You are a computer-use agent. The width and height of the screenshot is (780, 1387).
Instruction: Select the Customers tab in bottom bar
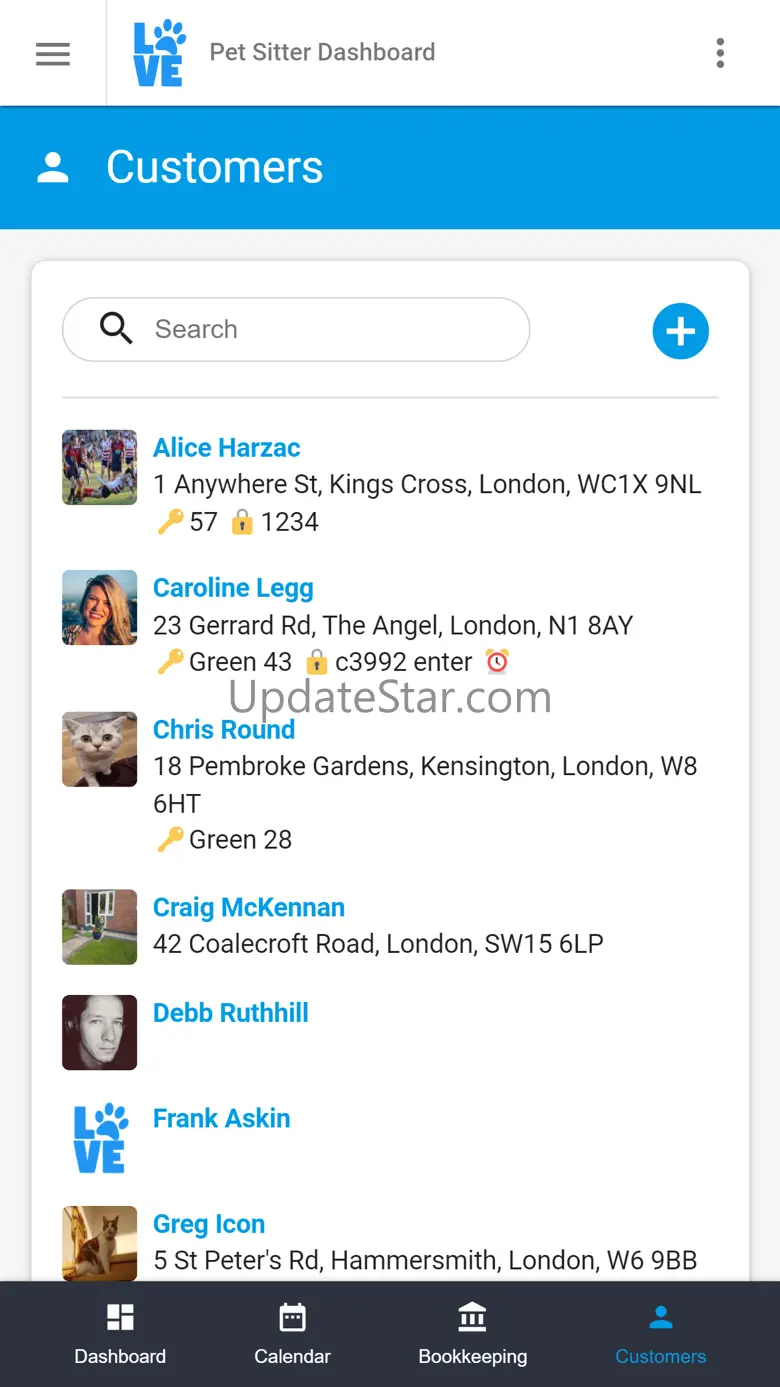(660, 1333)
